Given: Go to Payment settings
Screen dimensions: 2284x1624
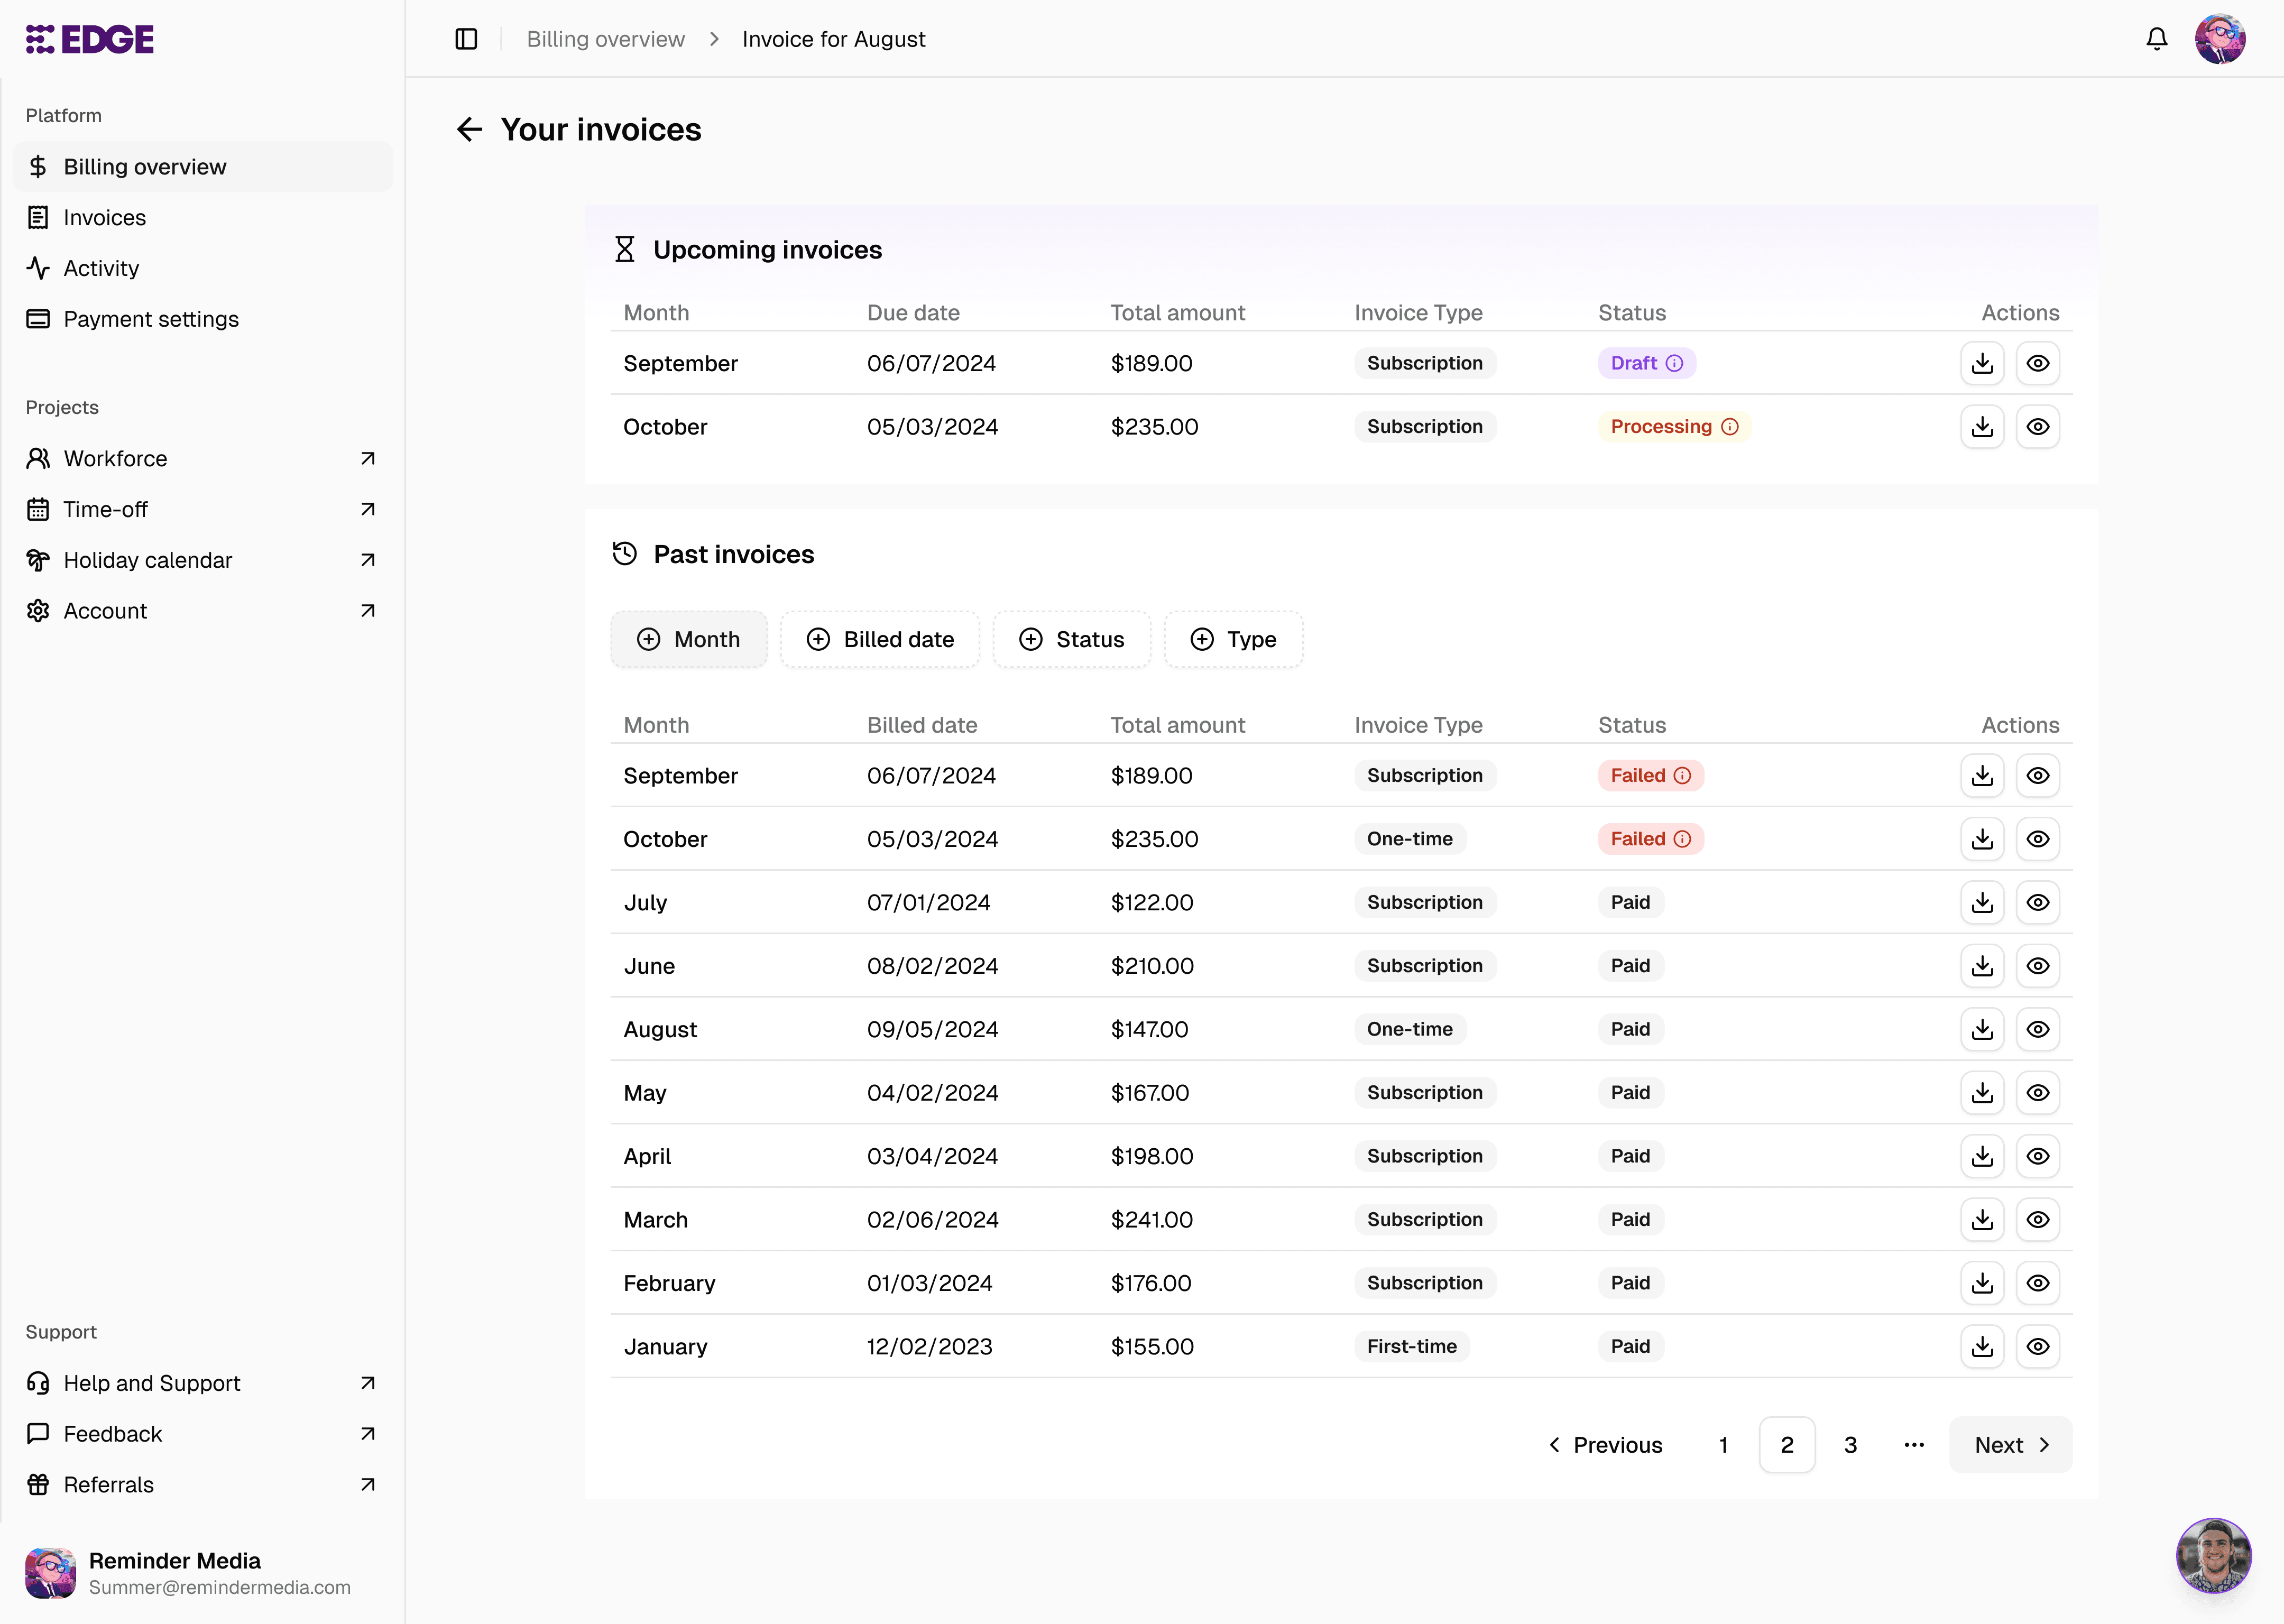Looking at the screenshot, I should coord(151,319).
